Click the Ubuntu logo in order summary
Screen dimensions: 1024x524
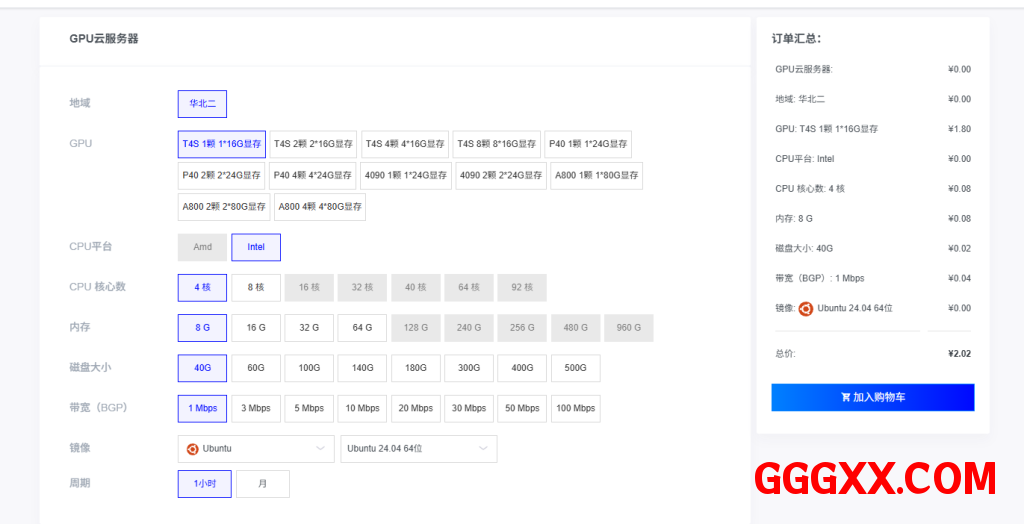pos(805,309)
